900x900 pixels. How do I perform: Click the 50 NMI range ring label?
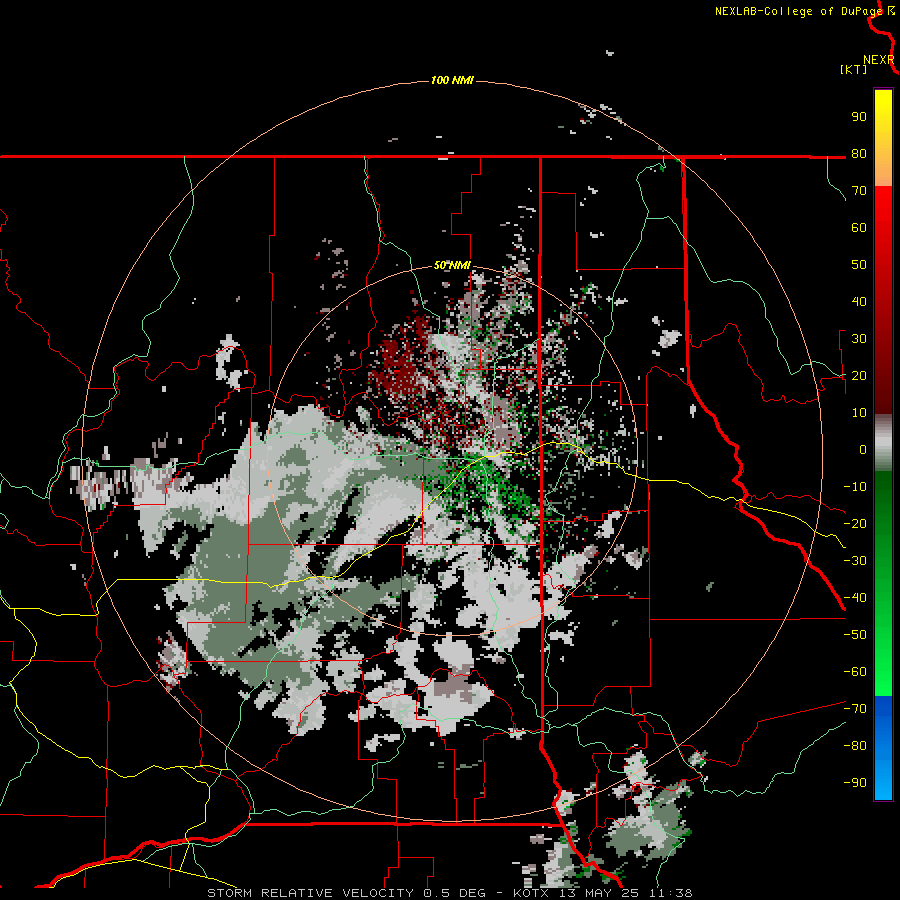[452, 265]
